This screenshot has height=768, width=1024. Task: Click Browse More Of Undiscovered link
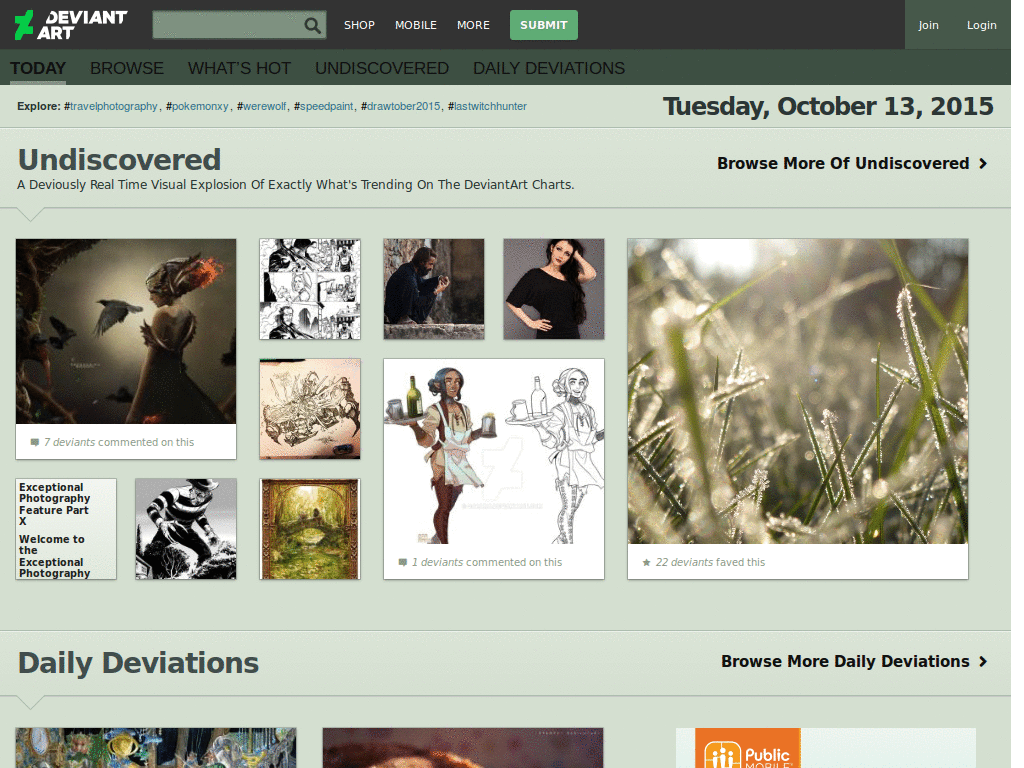842,163
